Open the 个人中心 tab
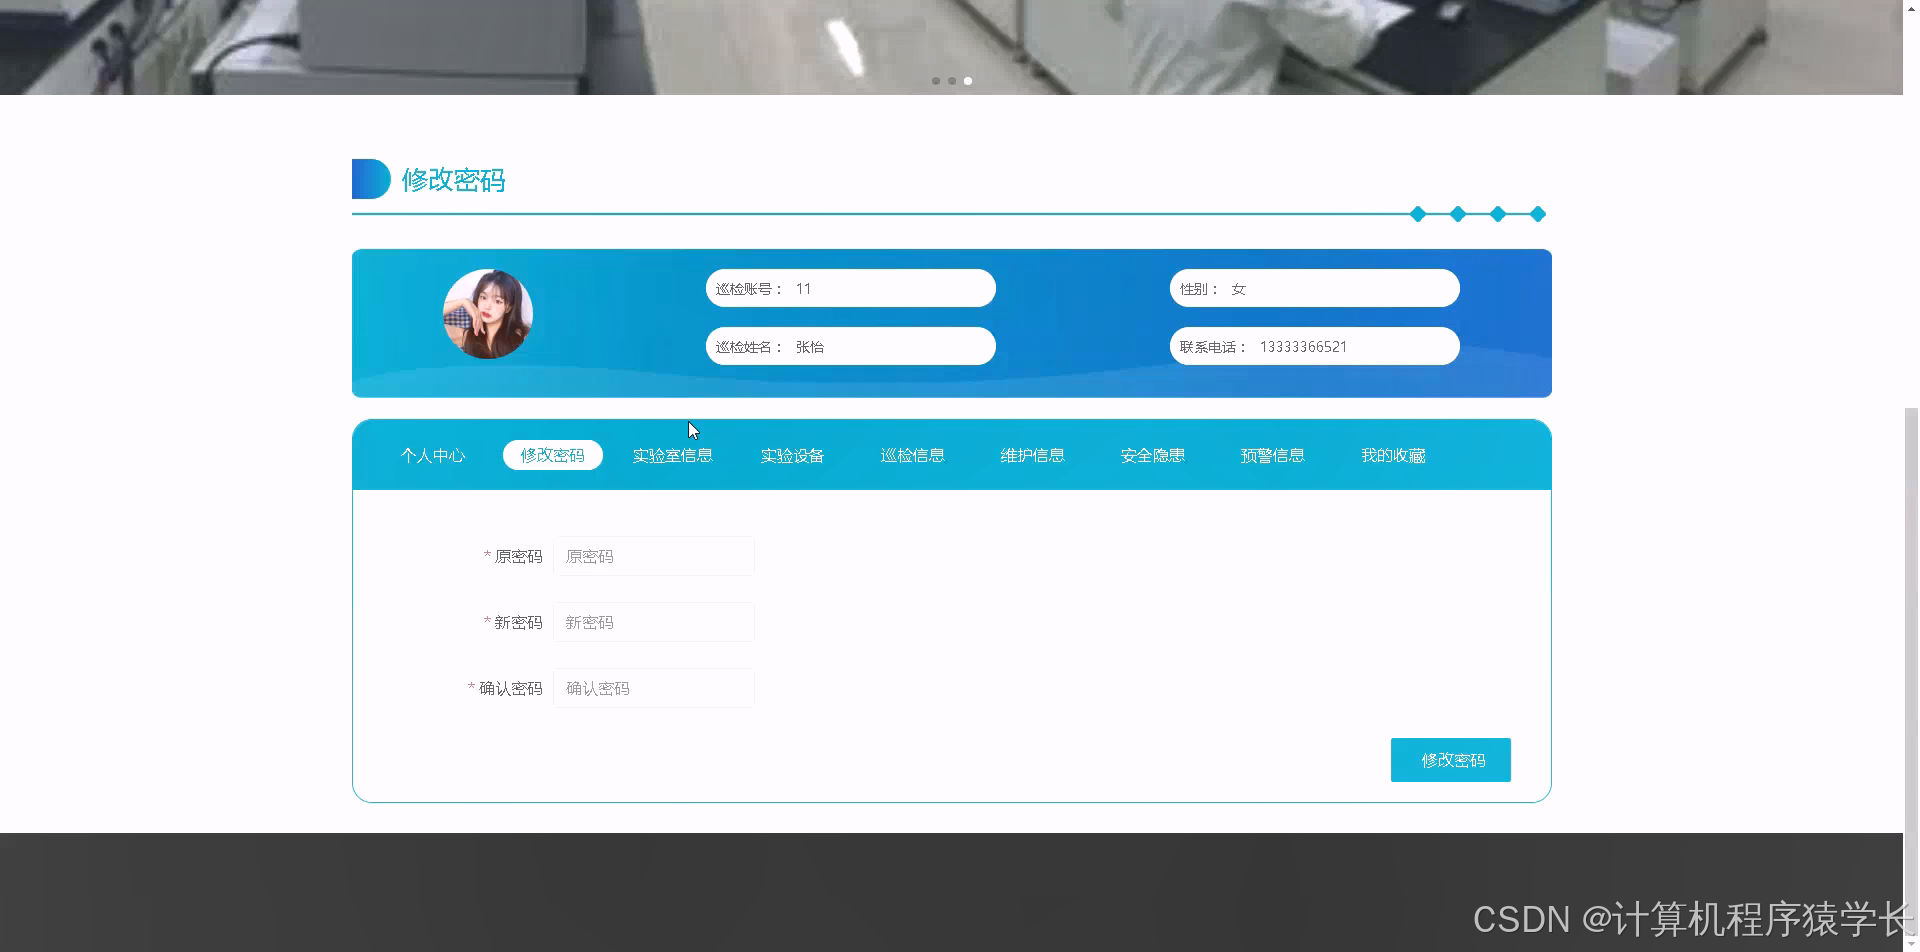Image resolution: width=1920 pixels, height=952 pixels. point(433,455)
